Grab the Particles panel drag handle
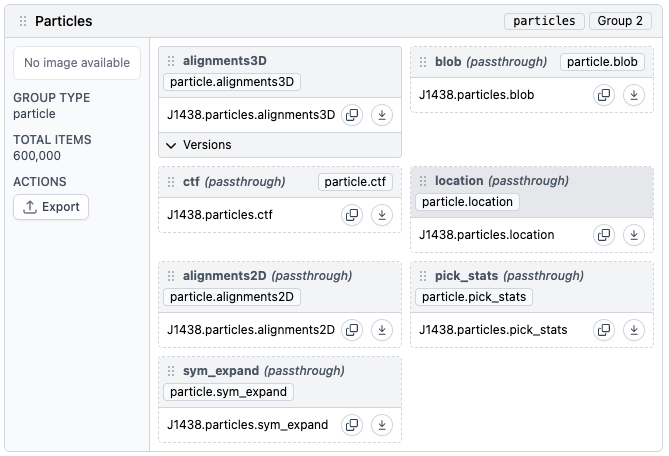The image size is (669, 456). (23, 21)
